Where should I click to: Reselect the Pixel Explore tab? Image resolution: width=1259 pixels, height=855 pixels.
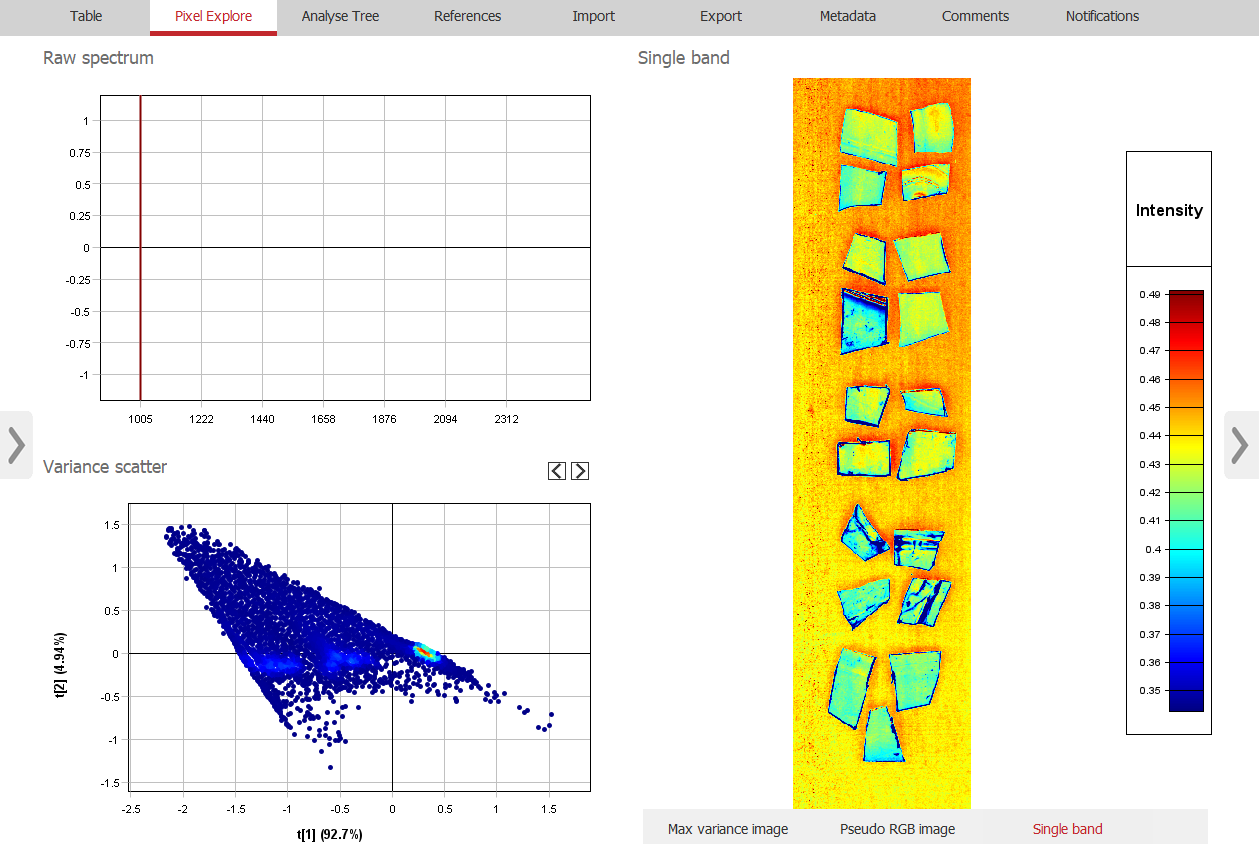(213, 16)
